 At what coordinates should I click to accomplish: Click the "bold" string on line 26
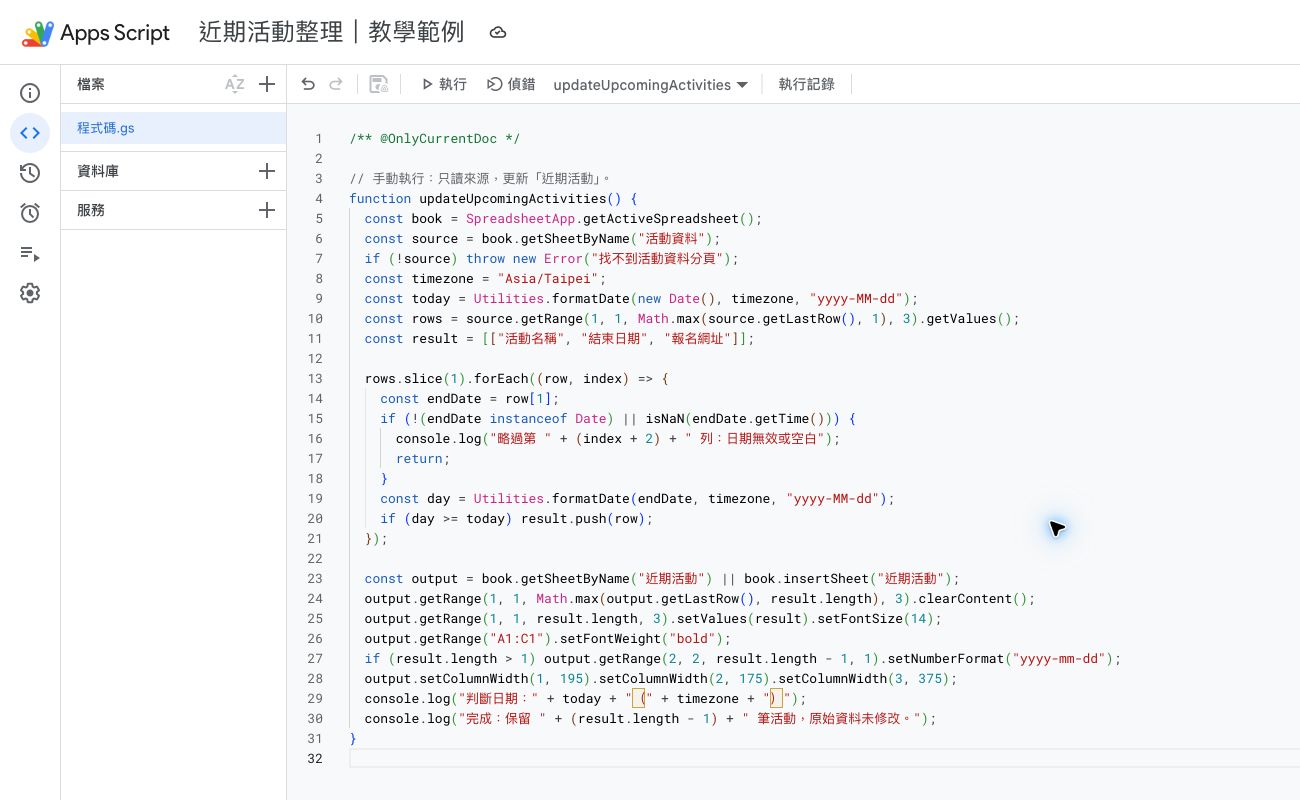pos(691,638)
